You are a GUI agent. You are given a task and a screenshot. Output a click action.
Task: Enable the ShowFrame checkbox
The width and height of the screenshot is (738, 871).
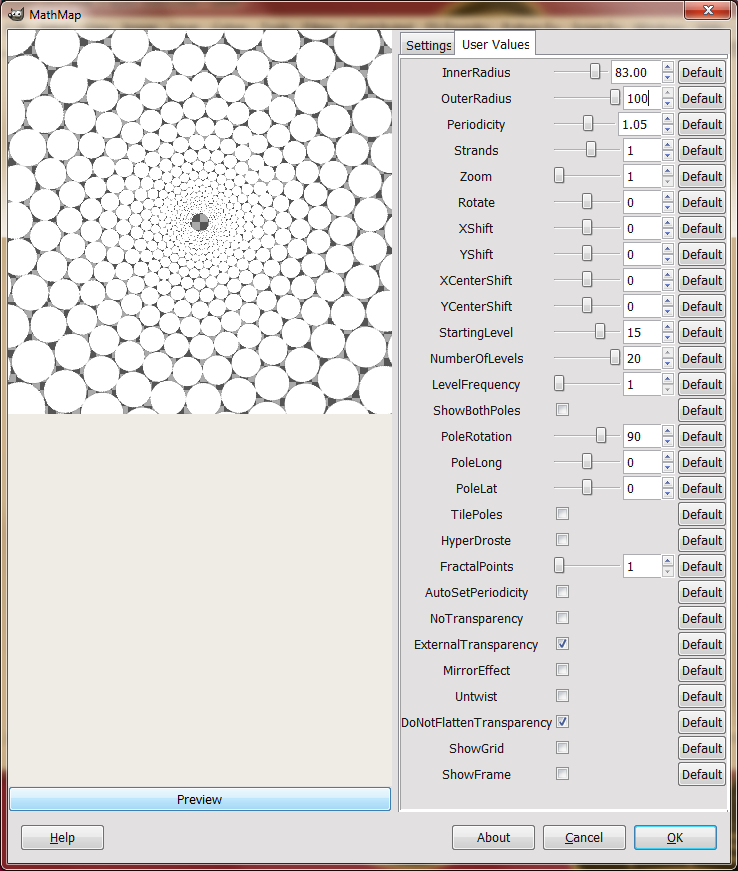tap(562, 774)
